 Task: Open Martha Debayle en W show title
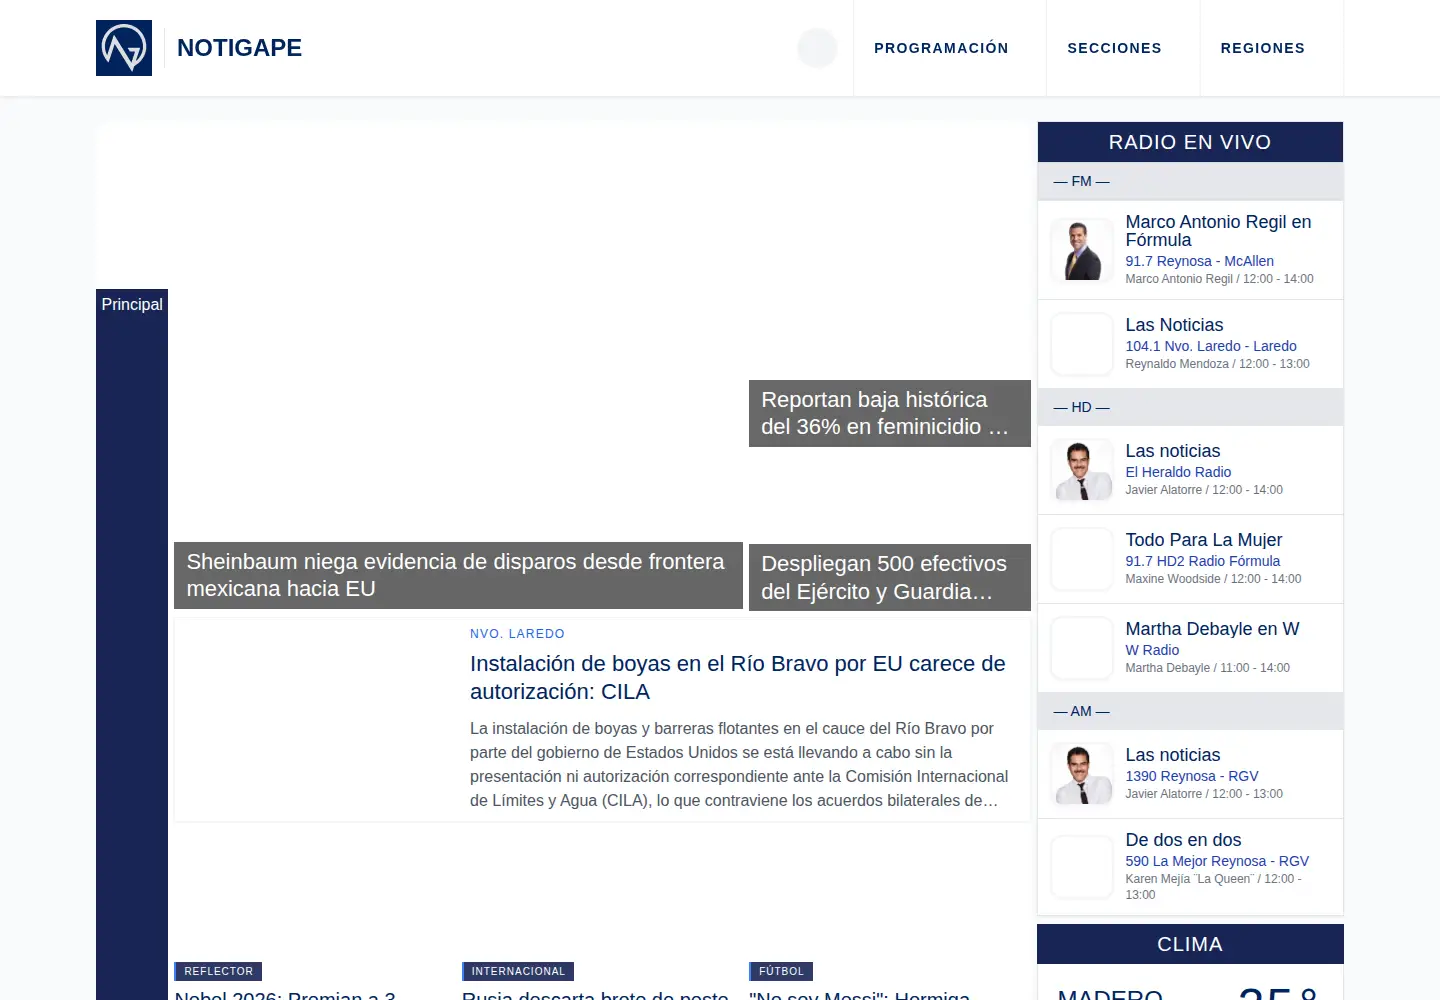tap(1212, 629)
